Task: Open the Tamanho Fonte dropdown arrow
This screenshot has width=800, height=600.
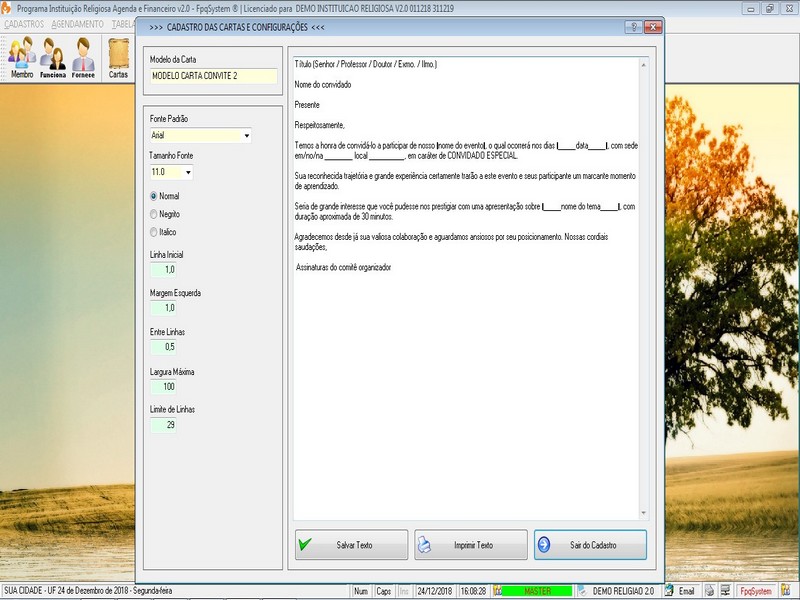Action: (188, 172)
